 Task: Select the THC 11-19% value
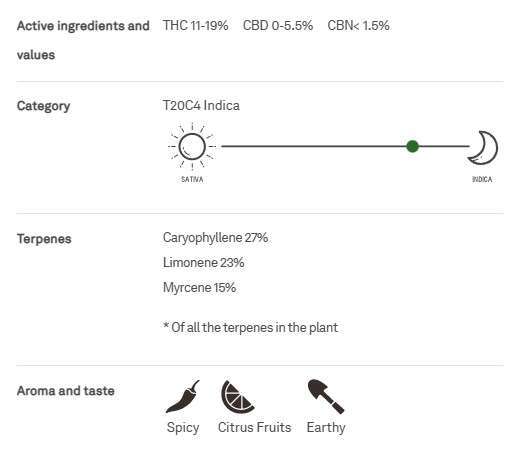click(x=196, y=25)
